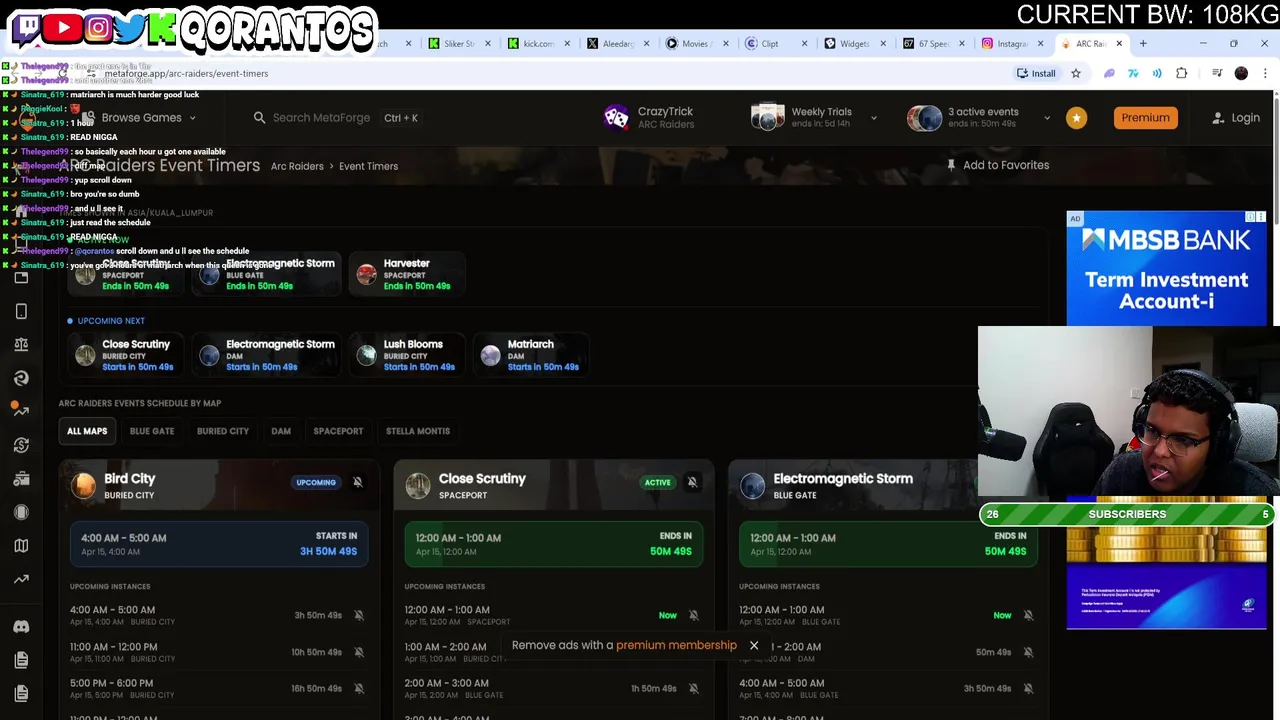Toggle bell for Bird City 5:00 PM instance
This screenshot has width=1280, height=720.
click(x=359, y=688)
